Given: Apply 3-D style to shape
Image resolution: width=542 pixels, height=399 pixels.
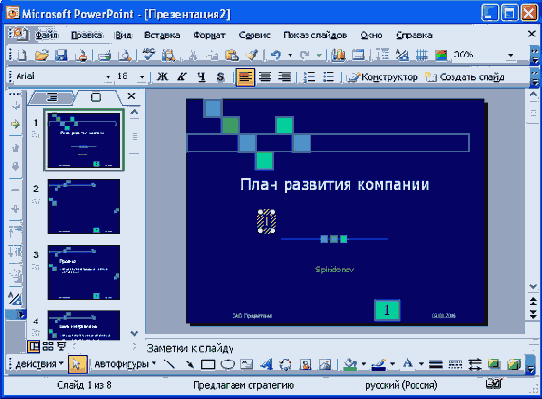Looking at the screenshot, I should coord(514,364).
